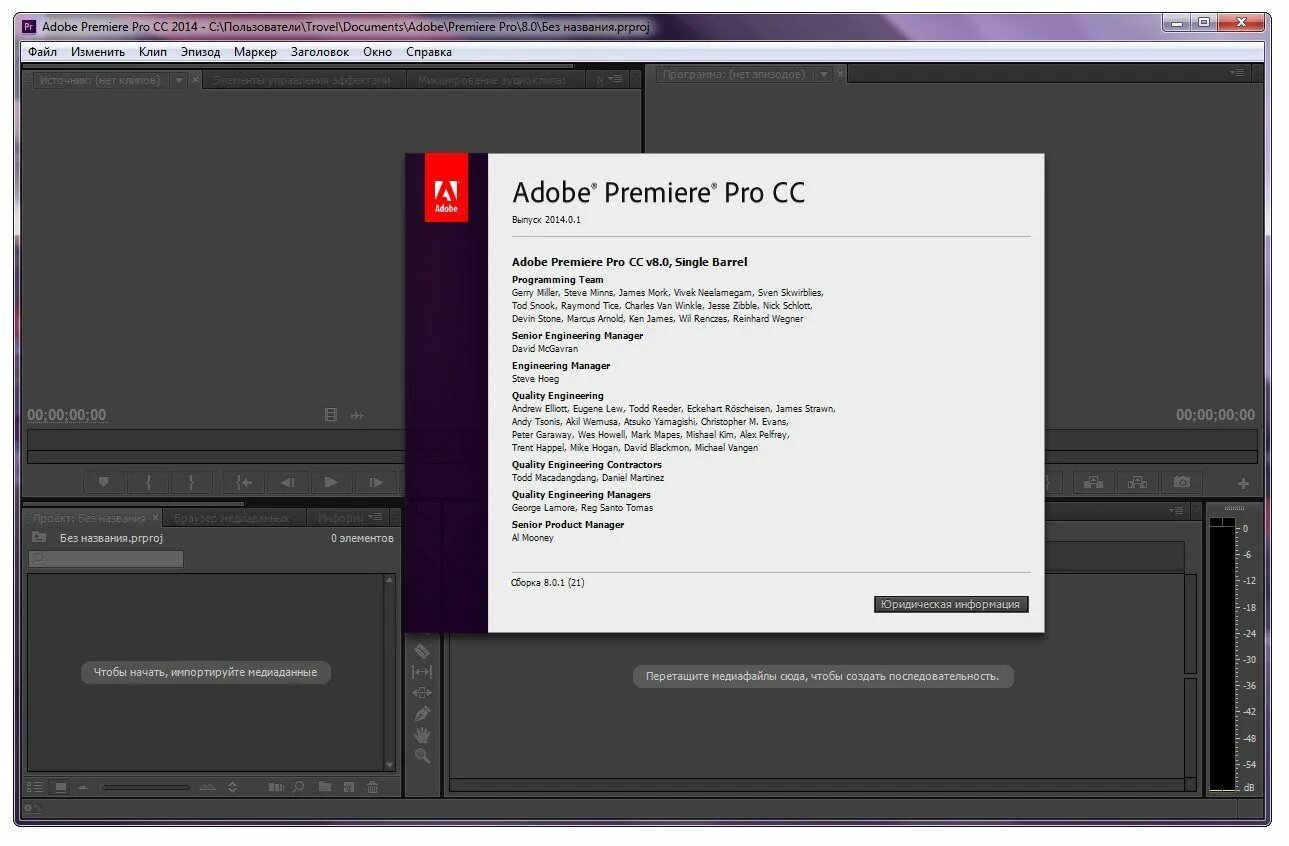Open the Project panel flyout menu
The image size is (1289, 846).
pos(376,517)
